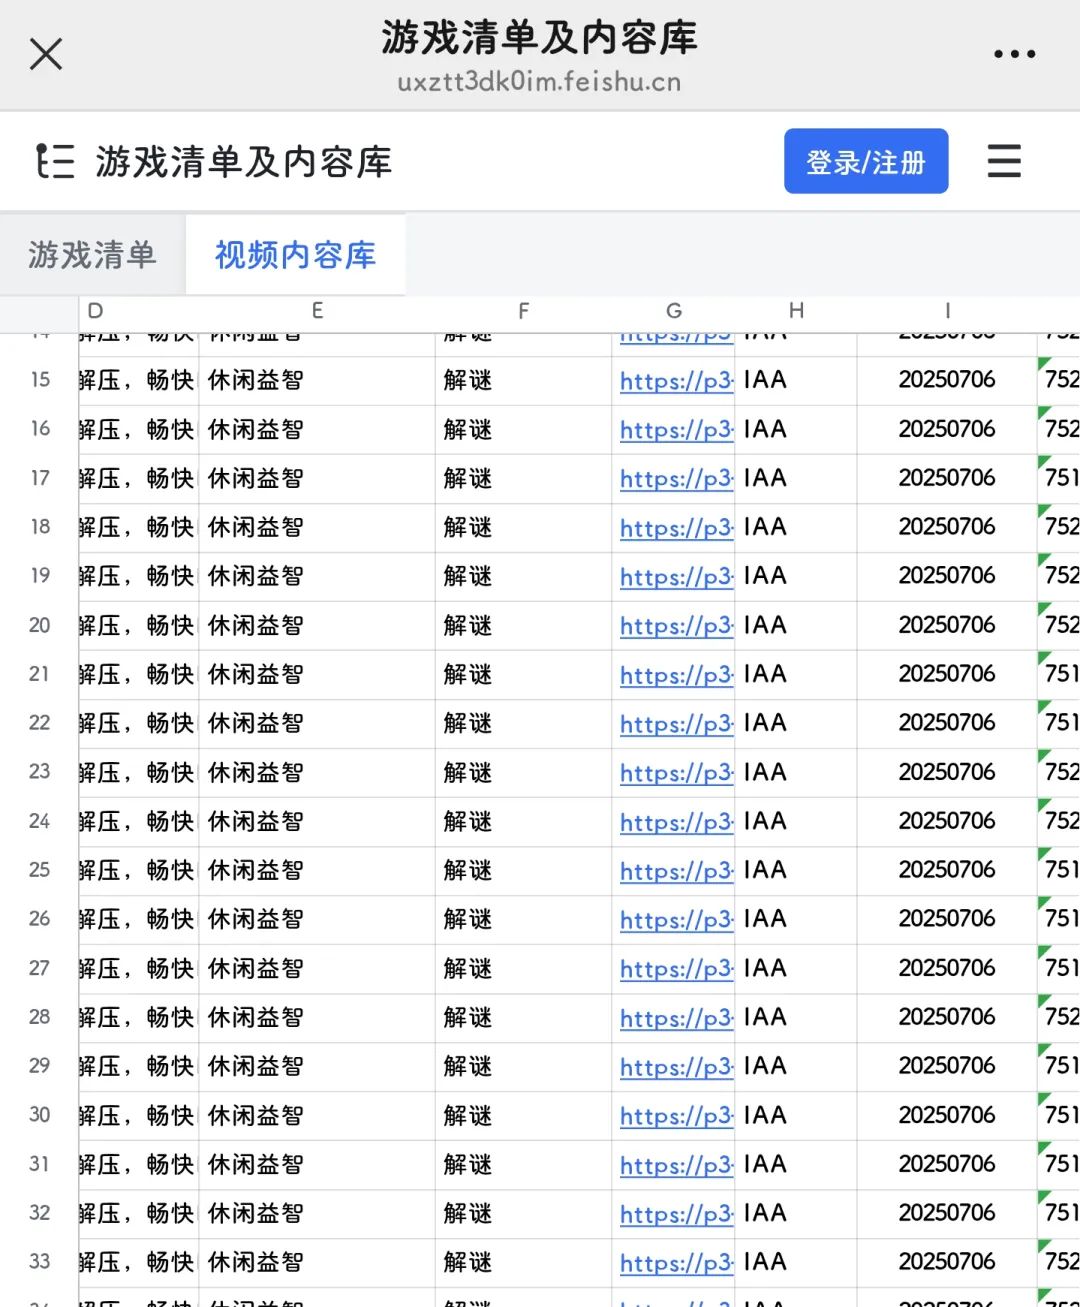Screen dimensions: 1080x1307
Task: Select row 20 header
Action: tap(39, 625)
